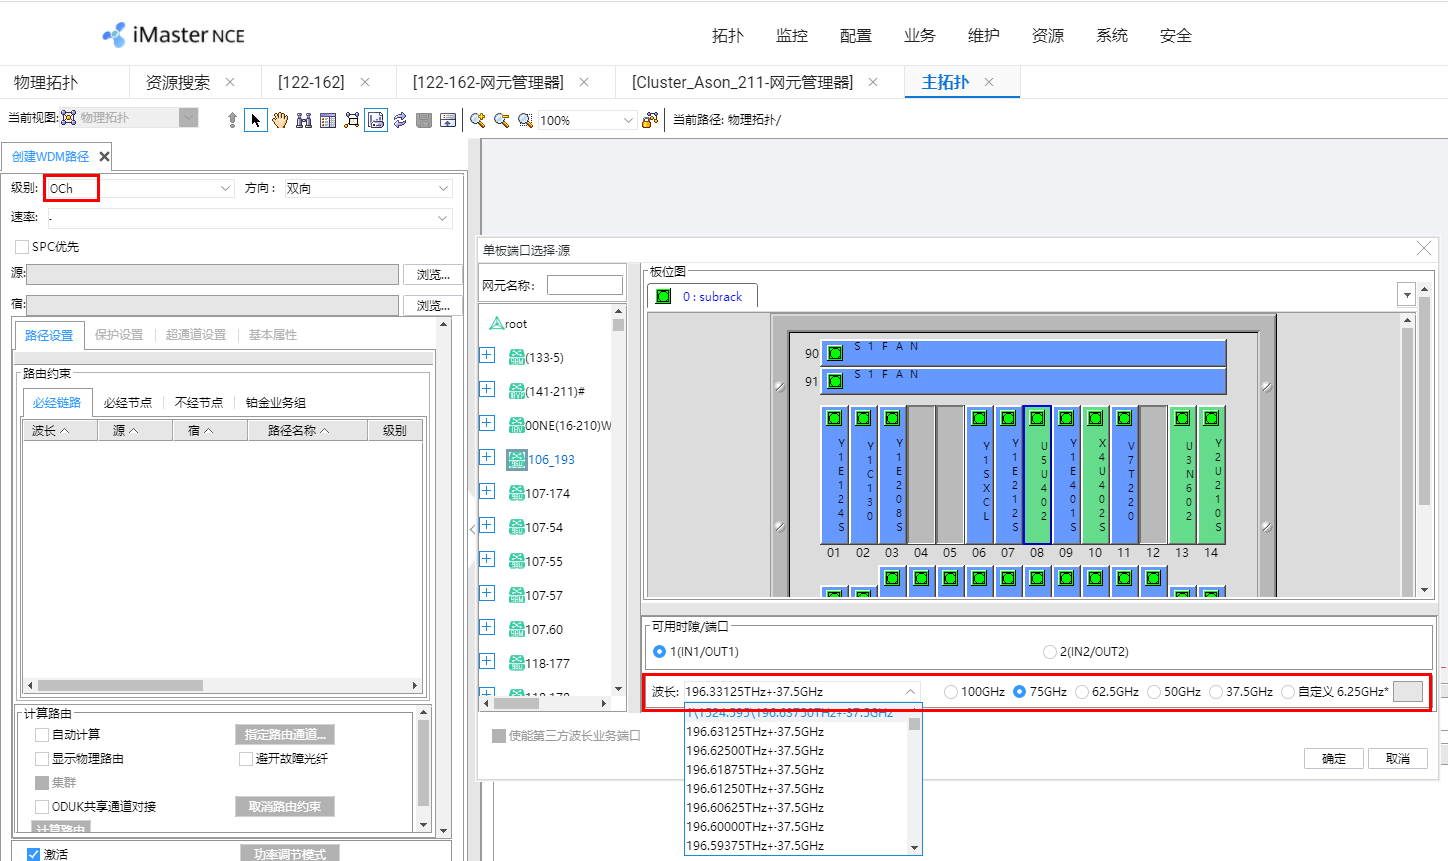Click the fan board in slot 91
This screenshot has height=861, width=1448.
coord(1025,381)
